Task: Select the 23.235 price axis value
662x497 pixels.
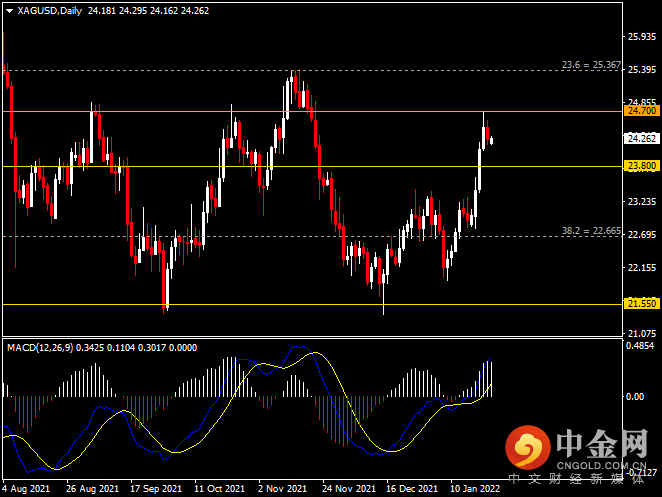Action: pos(642,202)
